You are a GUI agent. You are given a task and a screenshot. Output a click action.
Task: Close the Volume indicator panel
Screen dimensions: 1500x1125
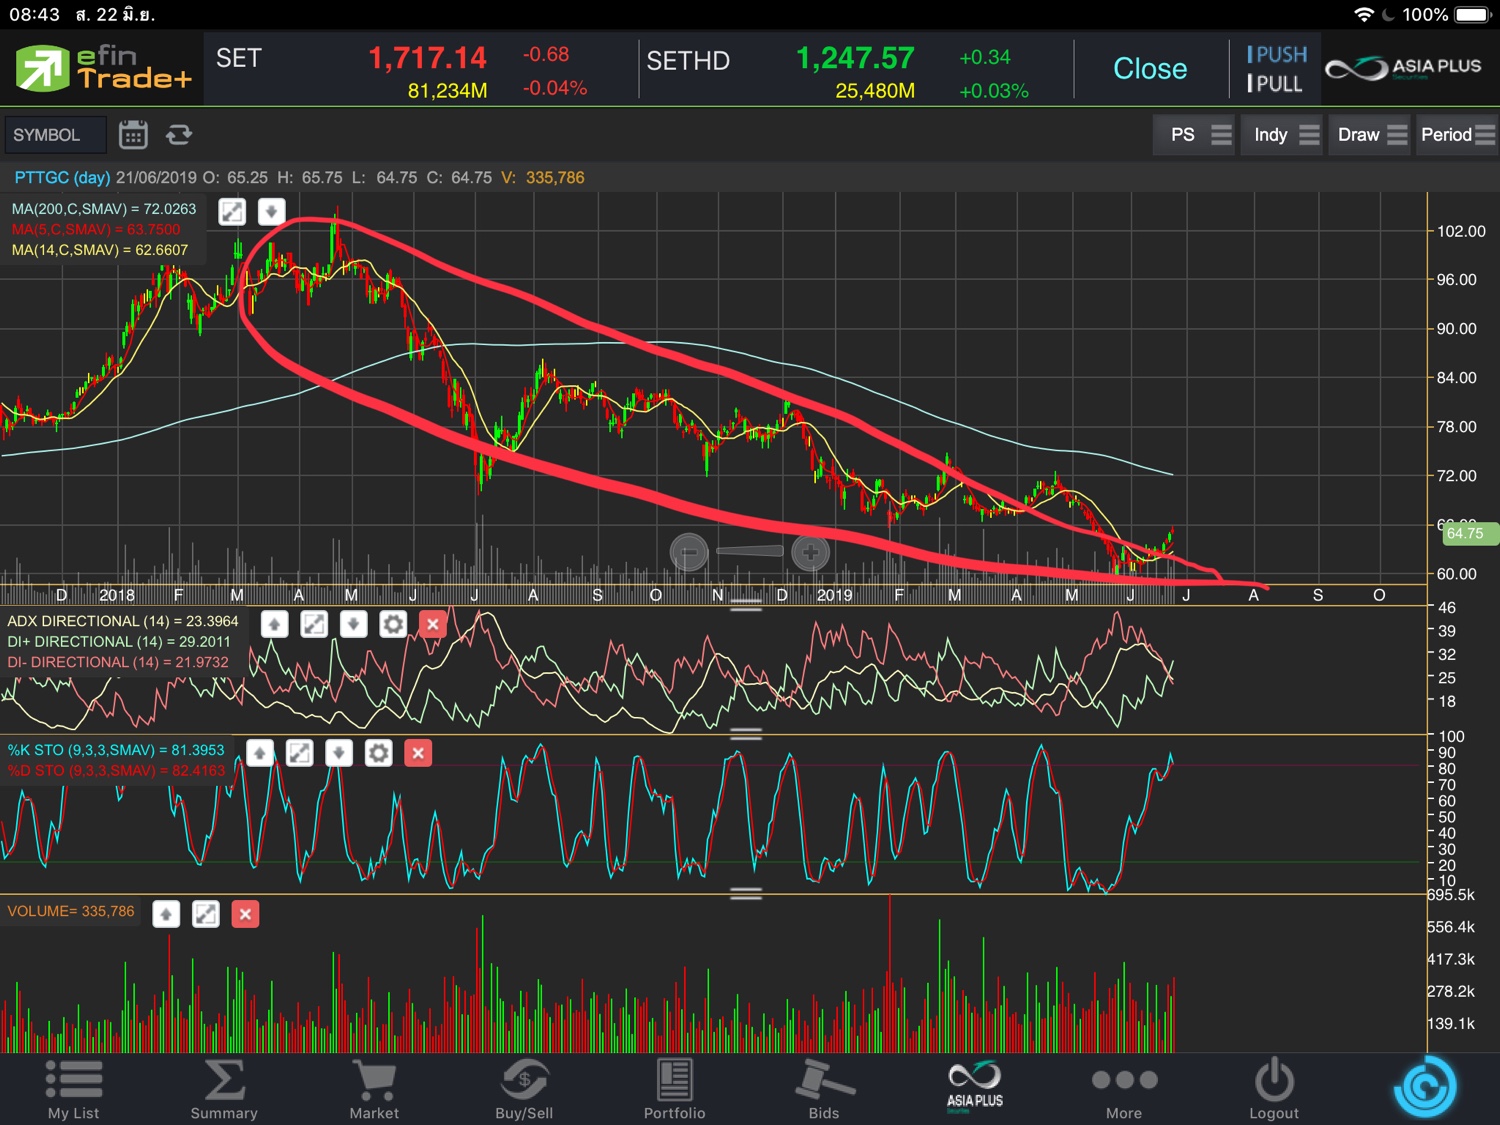(x=245, y=914)
